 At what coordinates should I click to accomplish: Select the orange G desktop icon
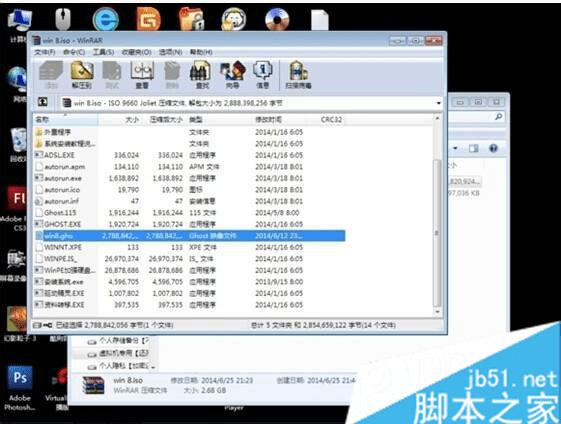click(148, 19)
